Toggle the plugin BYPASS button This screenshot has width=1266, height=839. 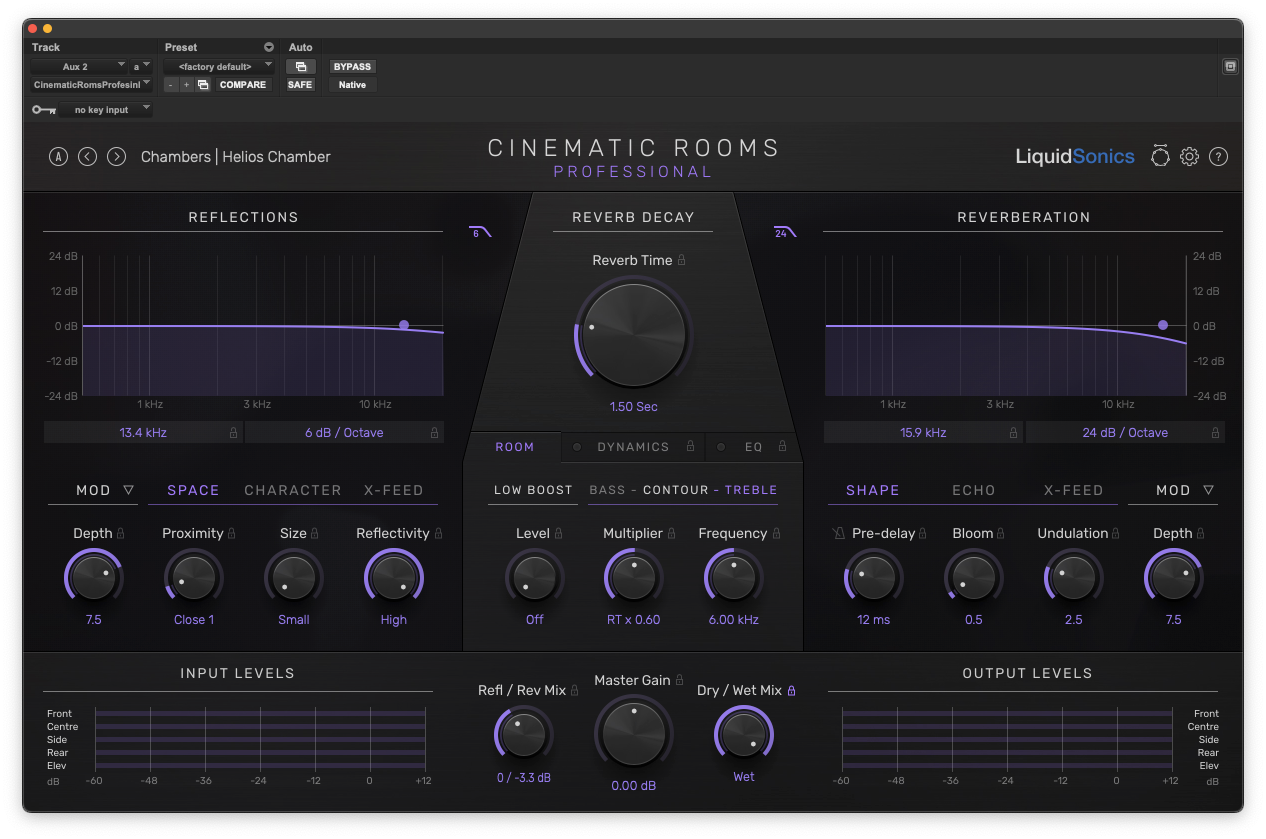tap(352, 67)
